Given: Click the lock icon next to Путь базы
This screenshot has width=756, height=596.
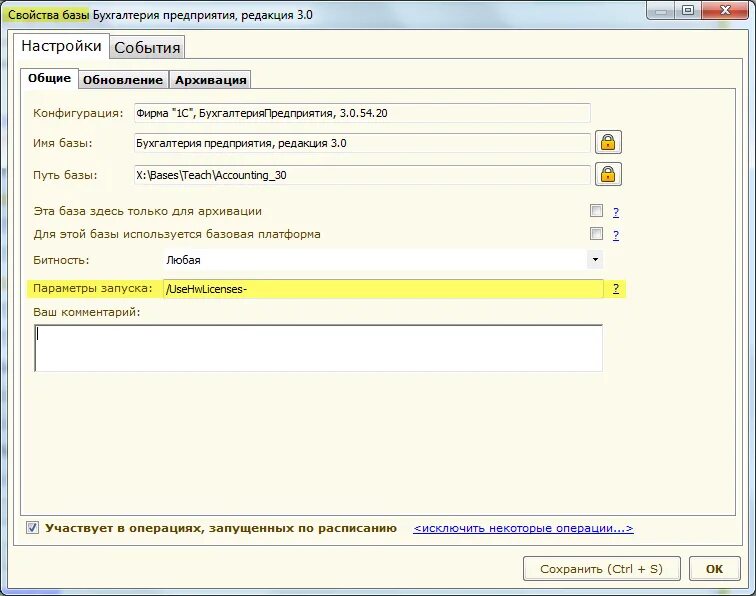Looking at the screenshot, I should pos(608,175).
